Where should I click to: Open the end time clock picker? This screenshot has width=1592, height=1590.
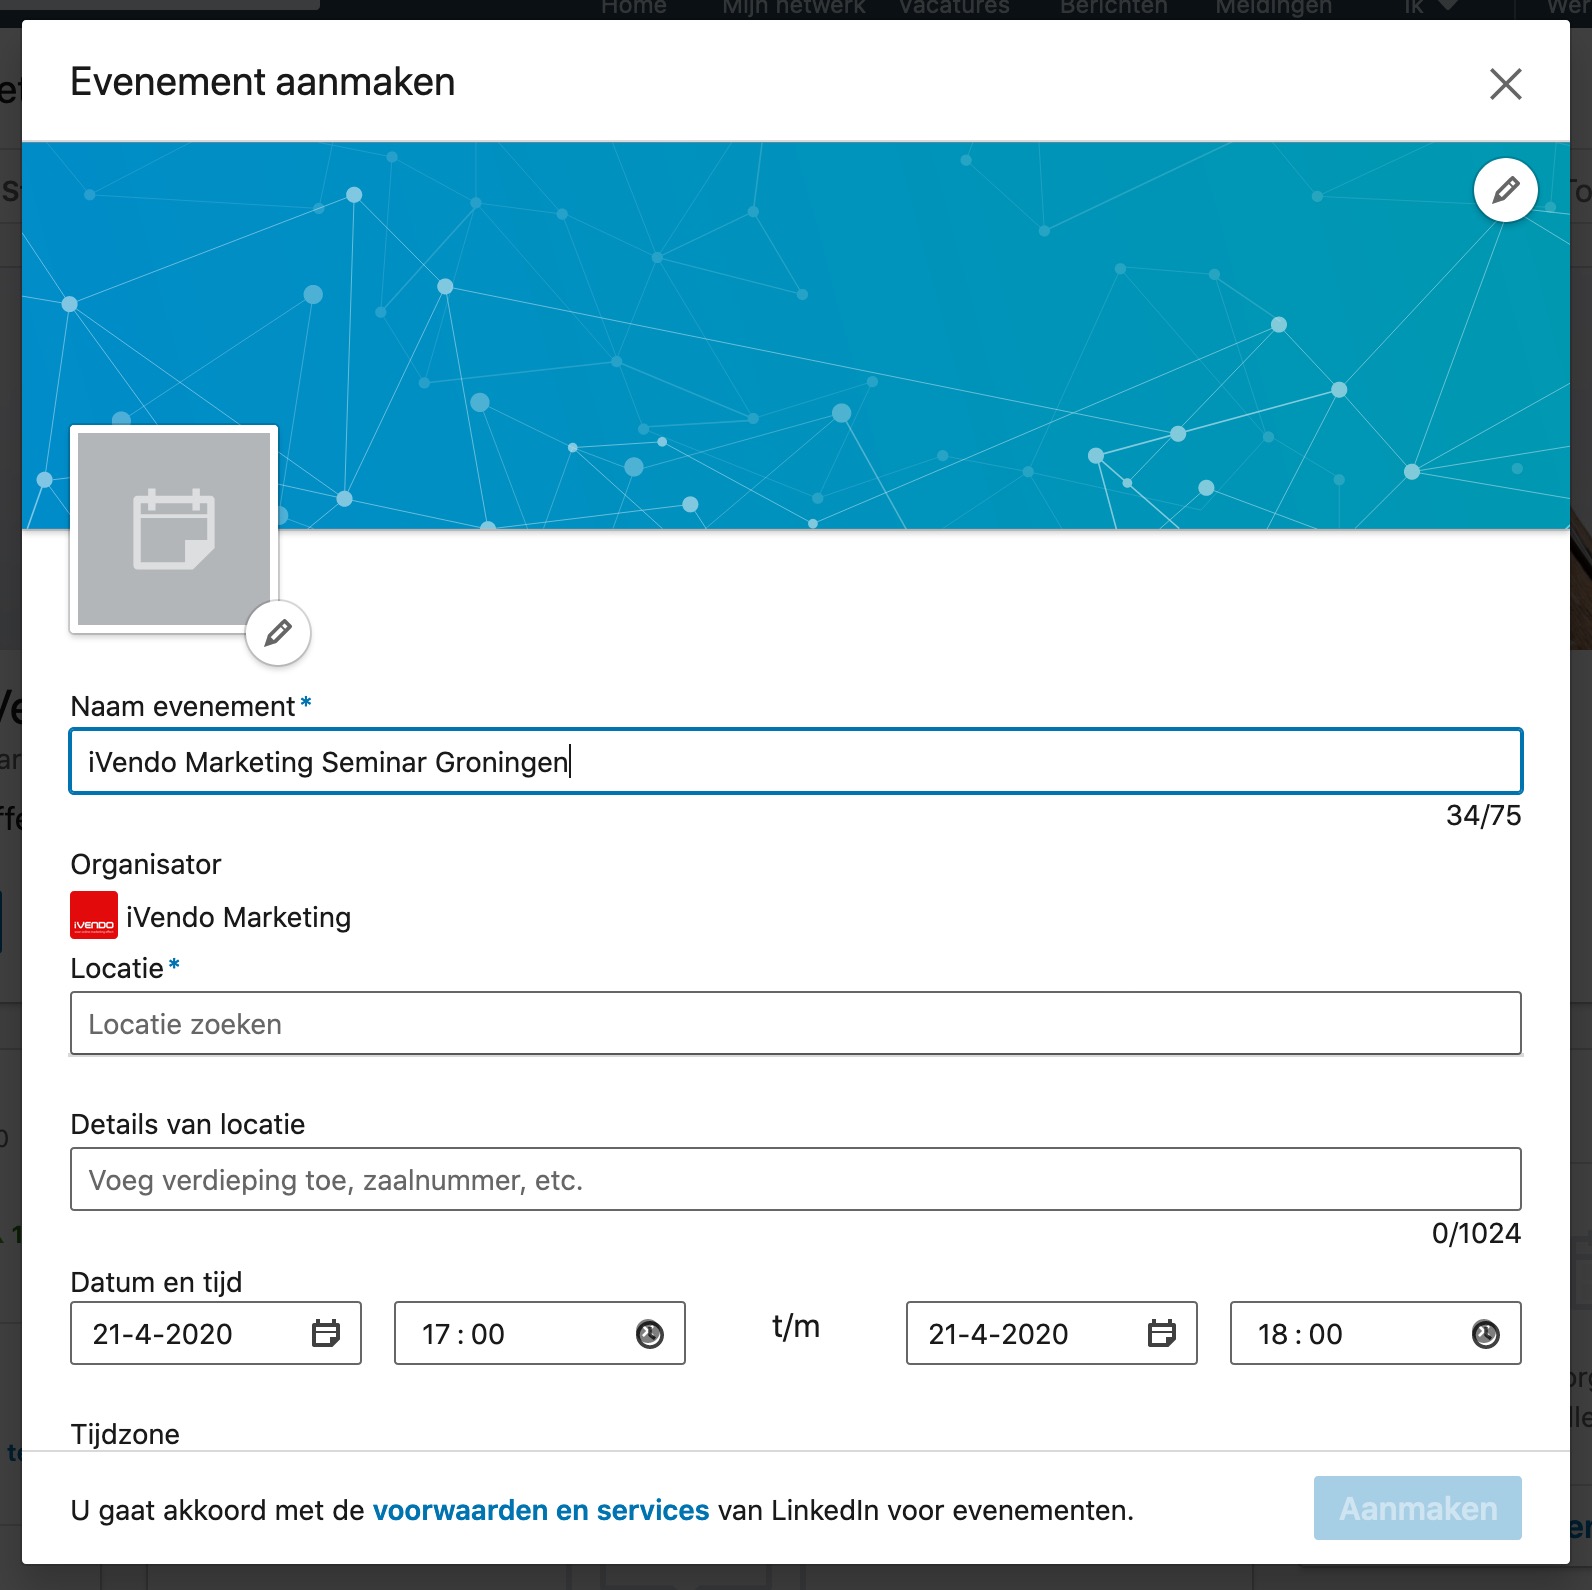[1486, 1334]
